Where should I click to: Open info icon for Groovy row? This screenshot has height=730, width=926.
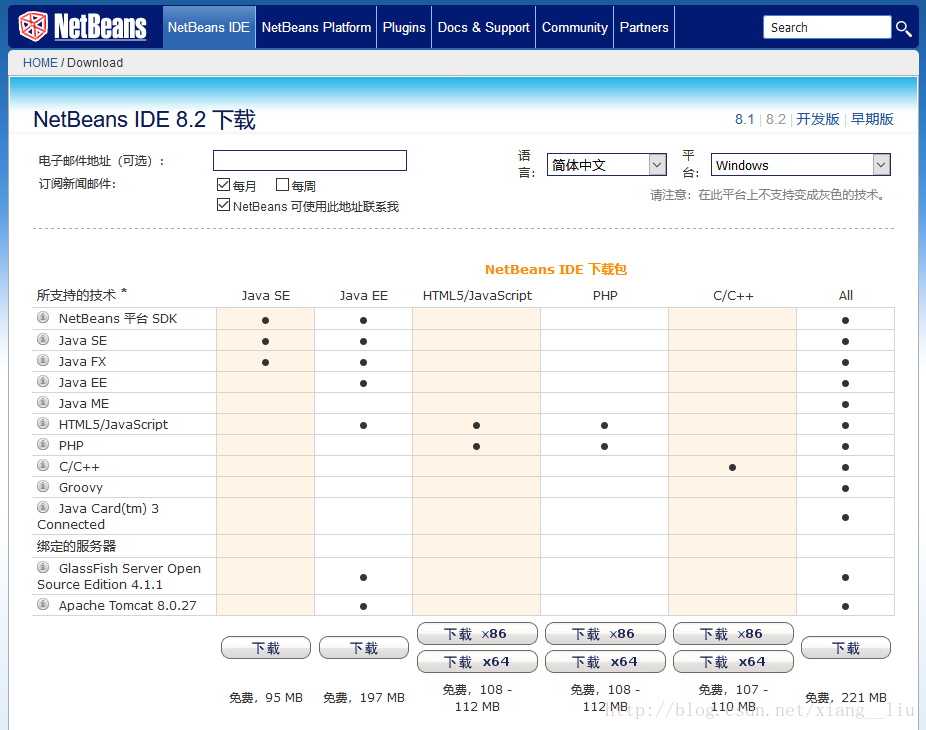[x=43, y=486]
